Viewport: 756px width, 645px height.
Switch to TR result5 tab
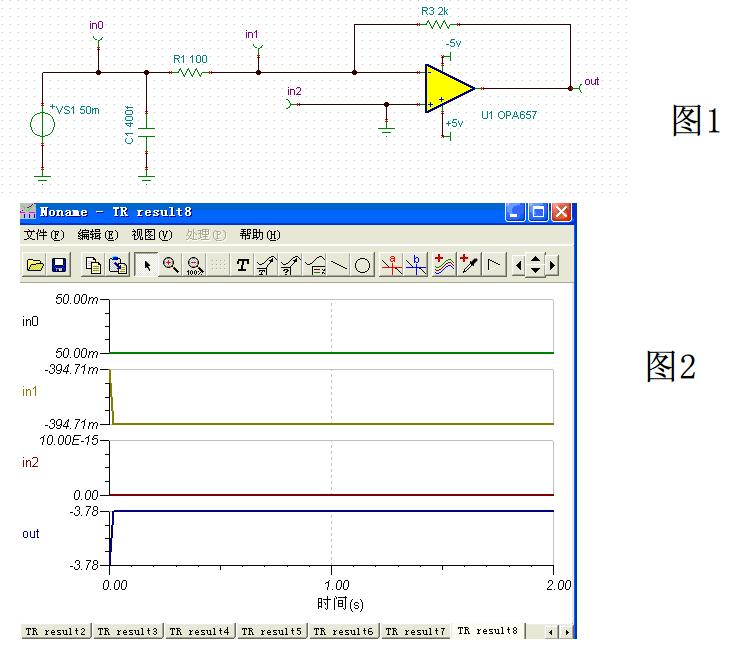point(271,632)
